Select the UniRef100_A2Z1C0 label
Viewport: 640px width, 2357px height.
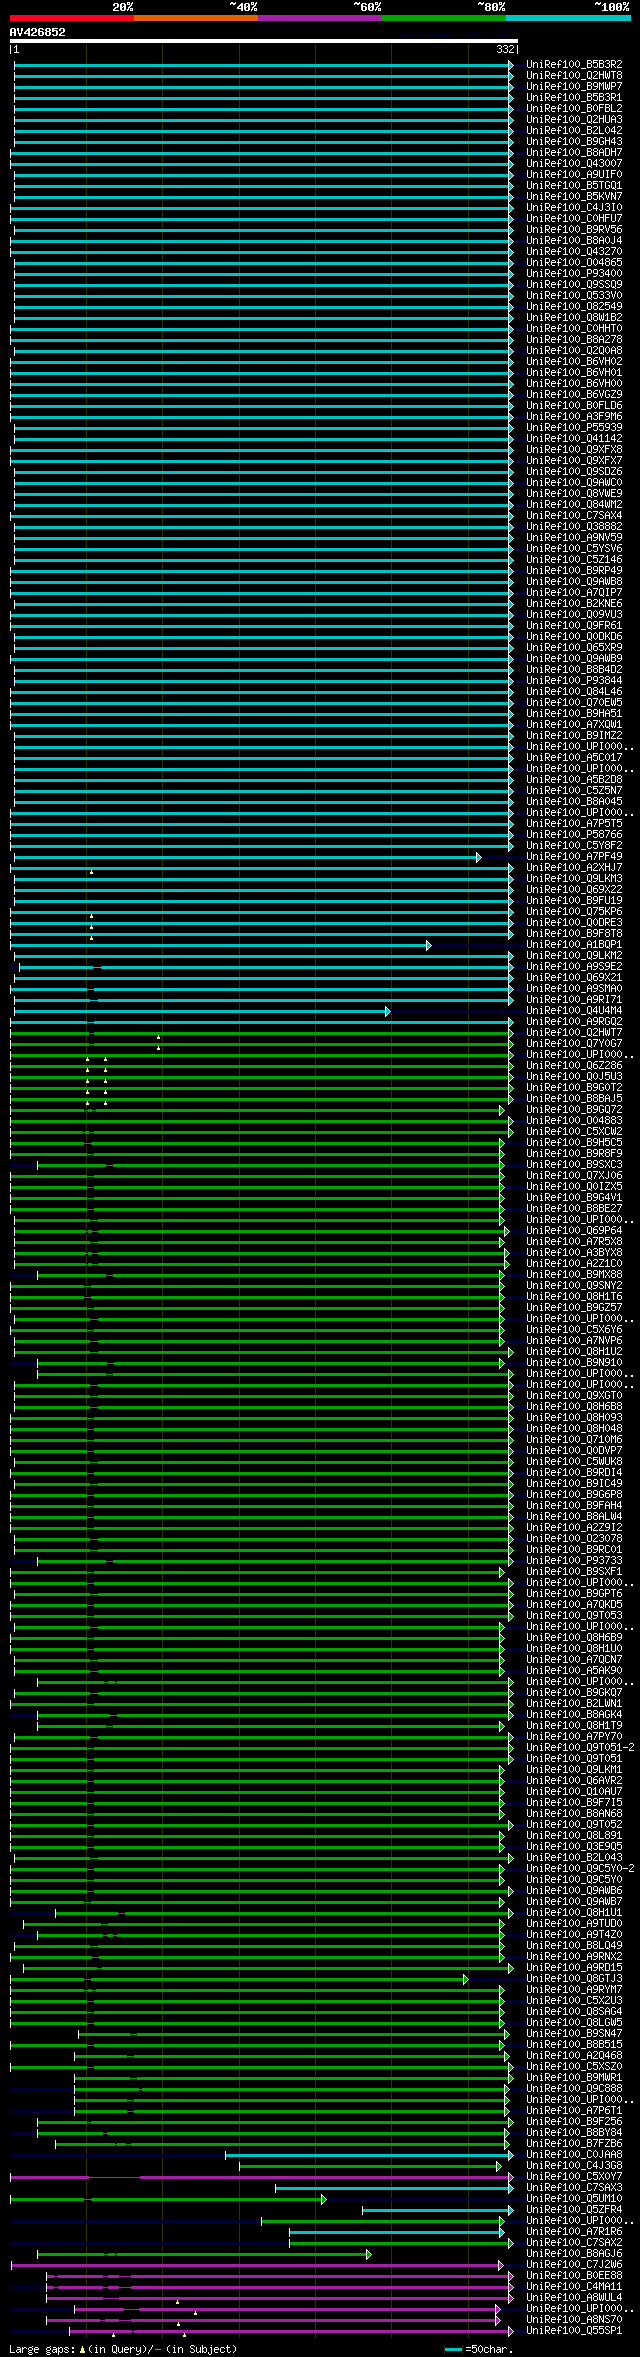(574, 1264)
